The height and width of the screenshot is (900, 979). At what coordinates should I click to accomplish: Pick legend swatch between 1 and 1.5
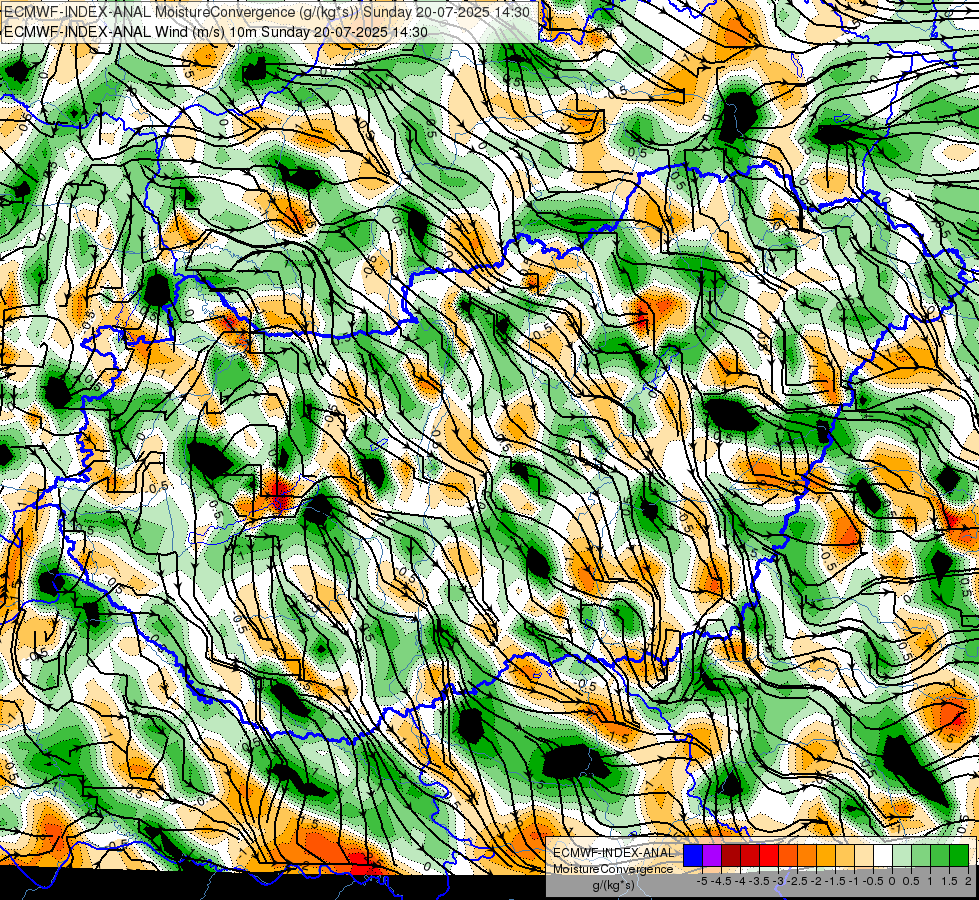940,856
